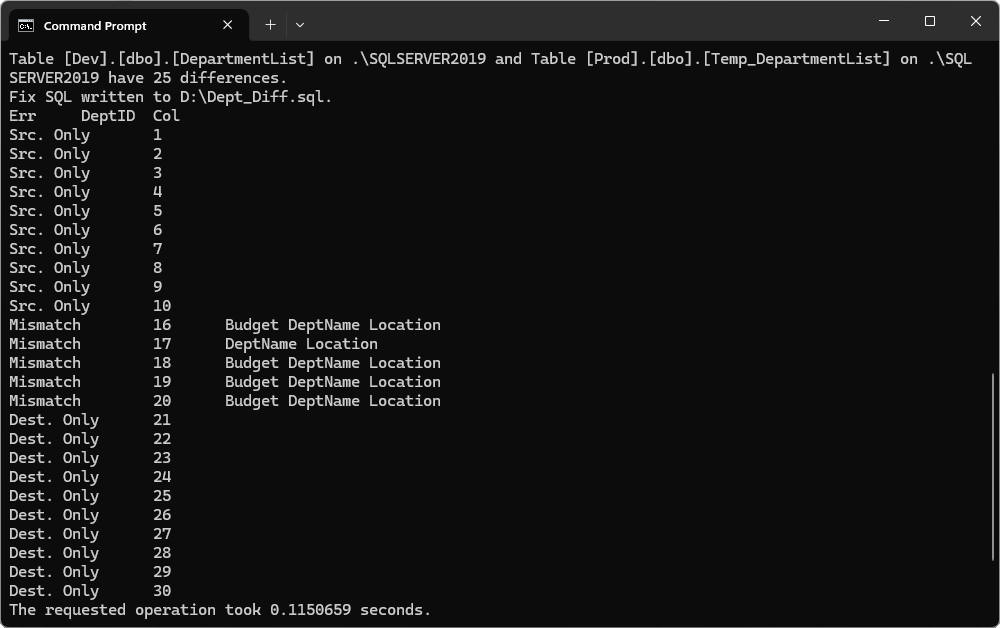Click the Col column header
The width and height of the screenshot is (1000, 628).
(166, 116)
